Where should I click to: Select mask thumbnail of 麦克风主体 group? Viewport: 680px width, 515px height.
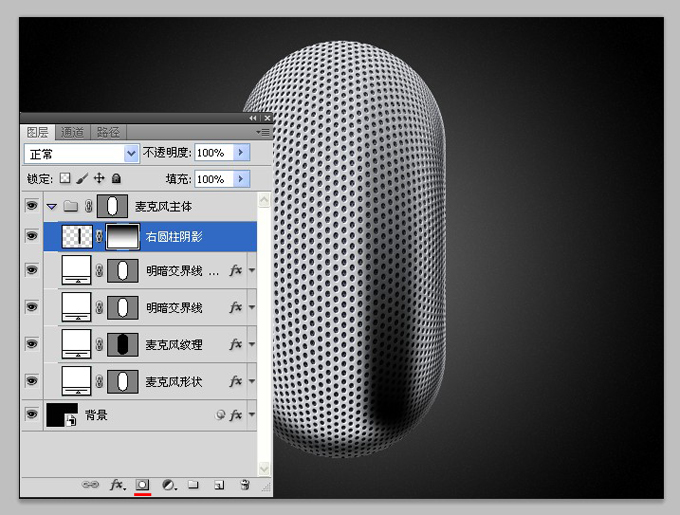[112, 206]
